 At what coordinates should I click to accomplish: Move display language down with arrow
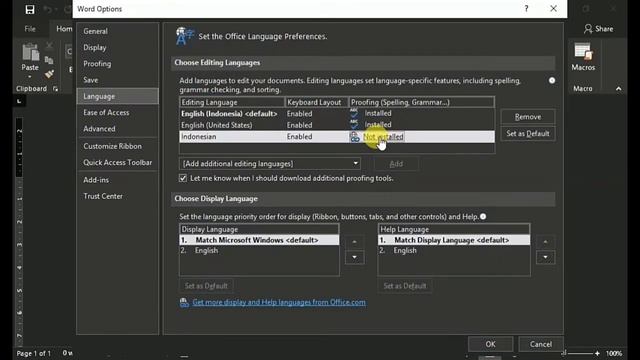(354, 257)
